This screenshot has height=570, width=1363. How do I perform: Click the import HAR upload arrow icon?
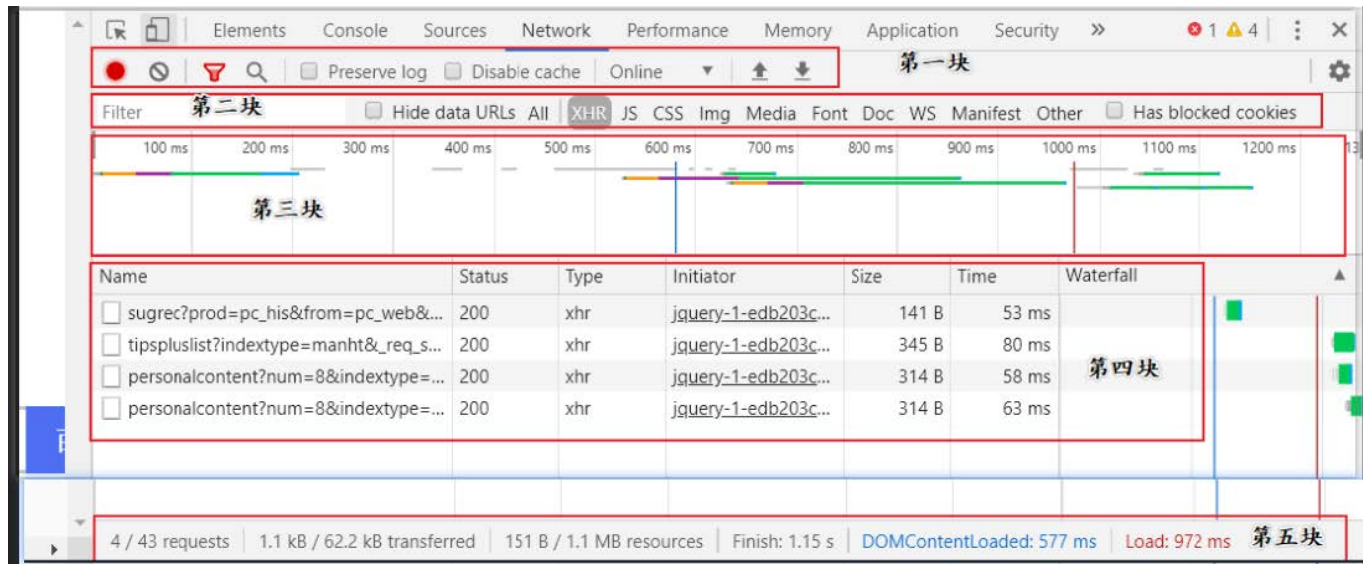coord(759,71)
